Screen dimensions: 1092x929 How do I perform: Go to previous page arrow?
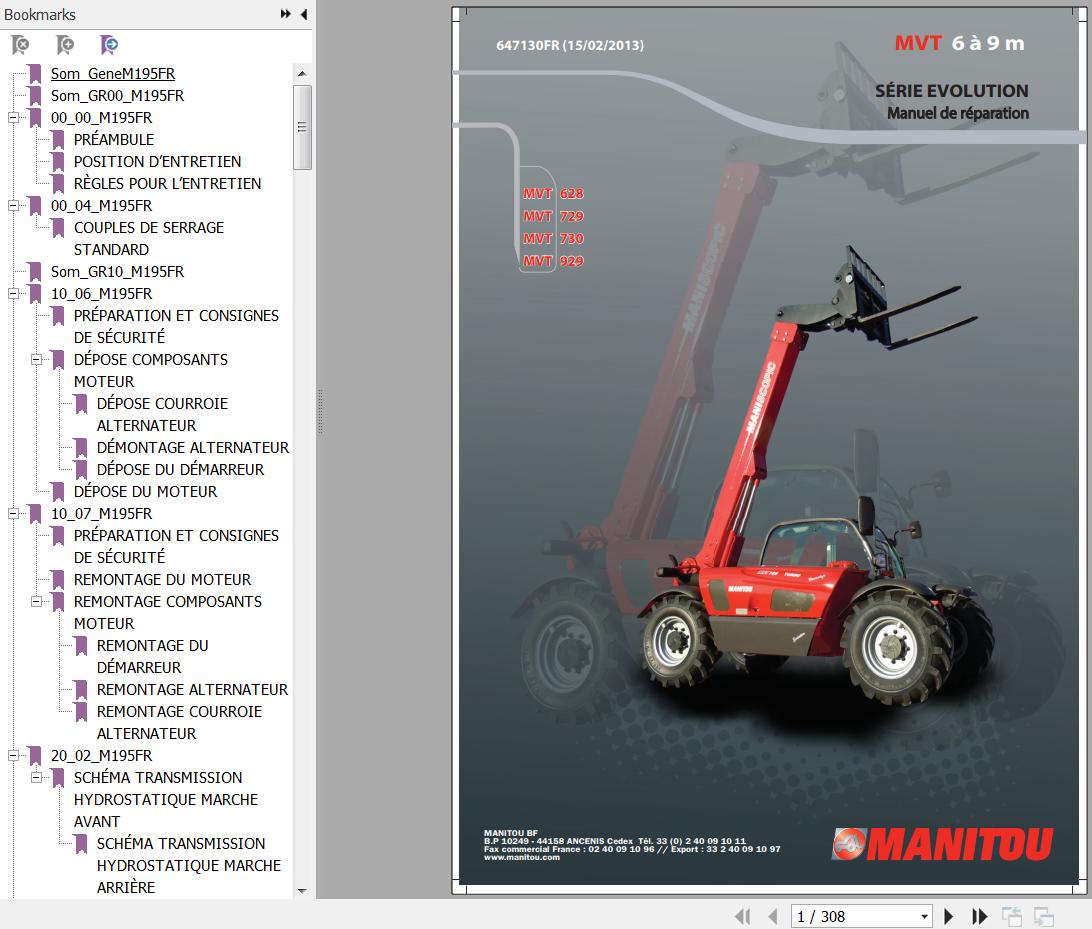click(772, 916)
